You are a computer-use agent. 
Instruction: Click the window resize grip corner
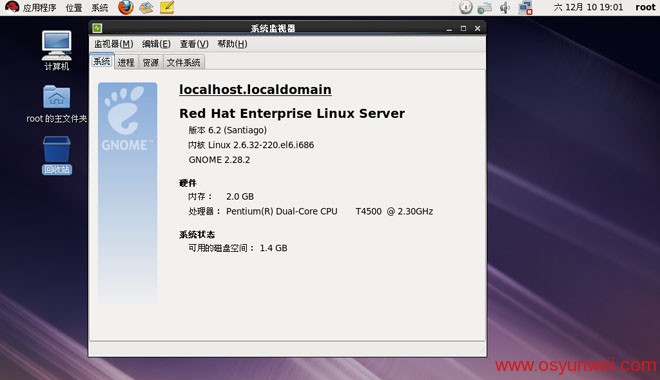[x=481, y=350]
